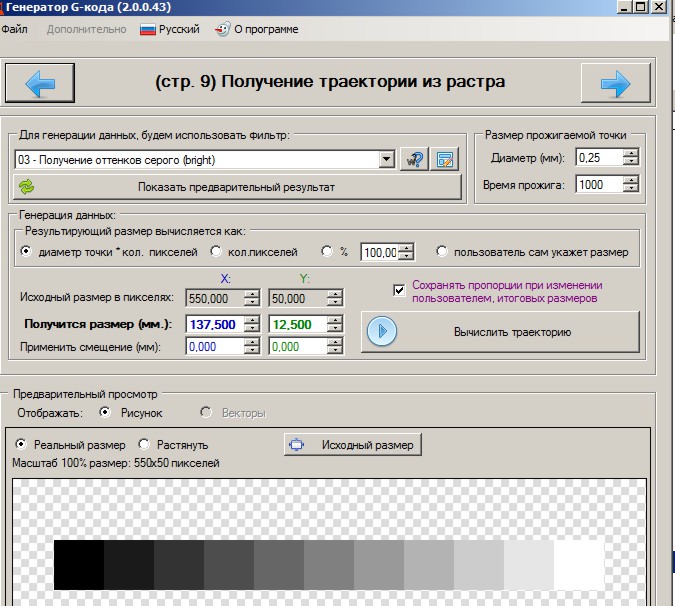
Task: Click Исходный размер button
Action: 353,444
